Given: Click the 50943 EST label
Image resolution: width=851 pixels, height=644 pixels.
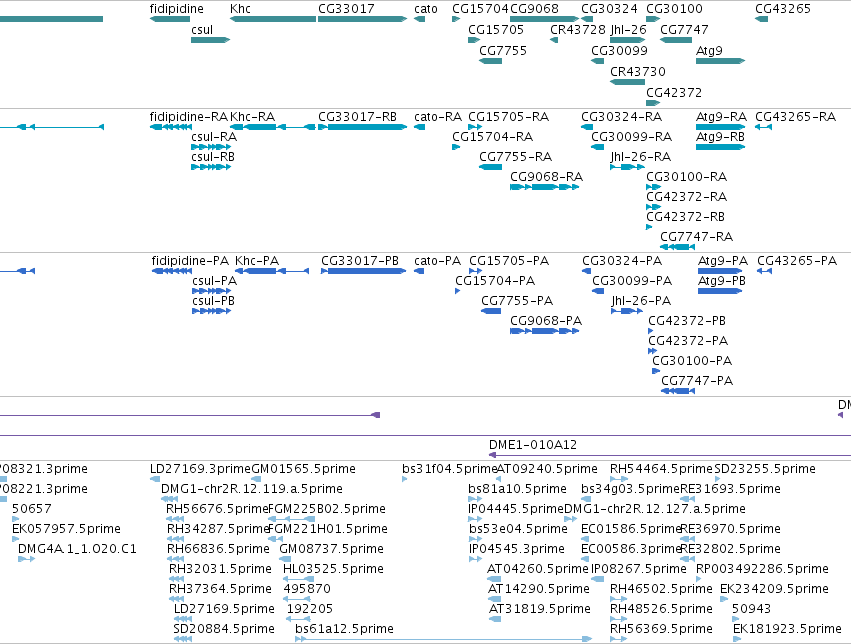Looking at the screenshot, I should point(751,609).
